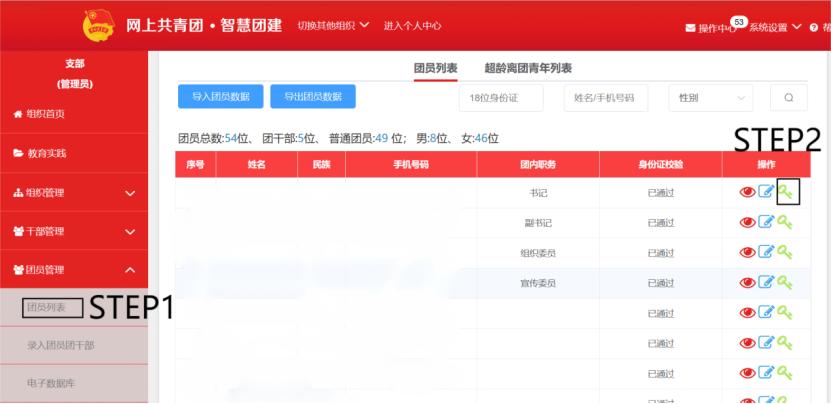Screen dimensions: 831x404
Task: Click the 手机号码 column header
Action: [411, 164]
